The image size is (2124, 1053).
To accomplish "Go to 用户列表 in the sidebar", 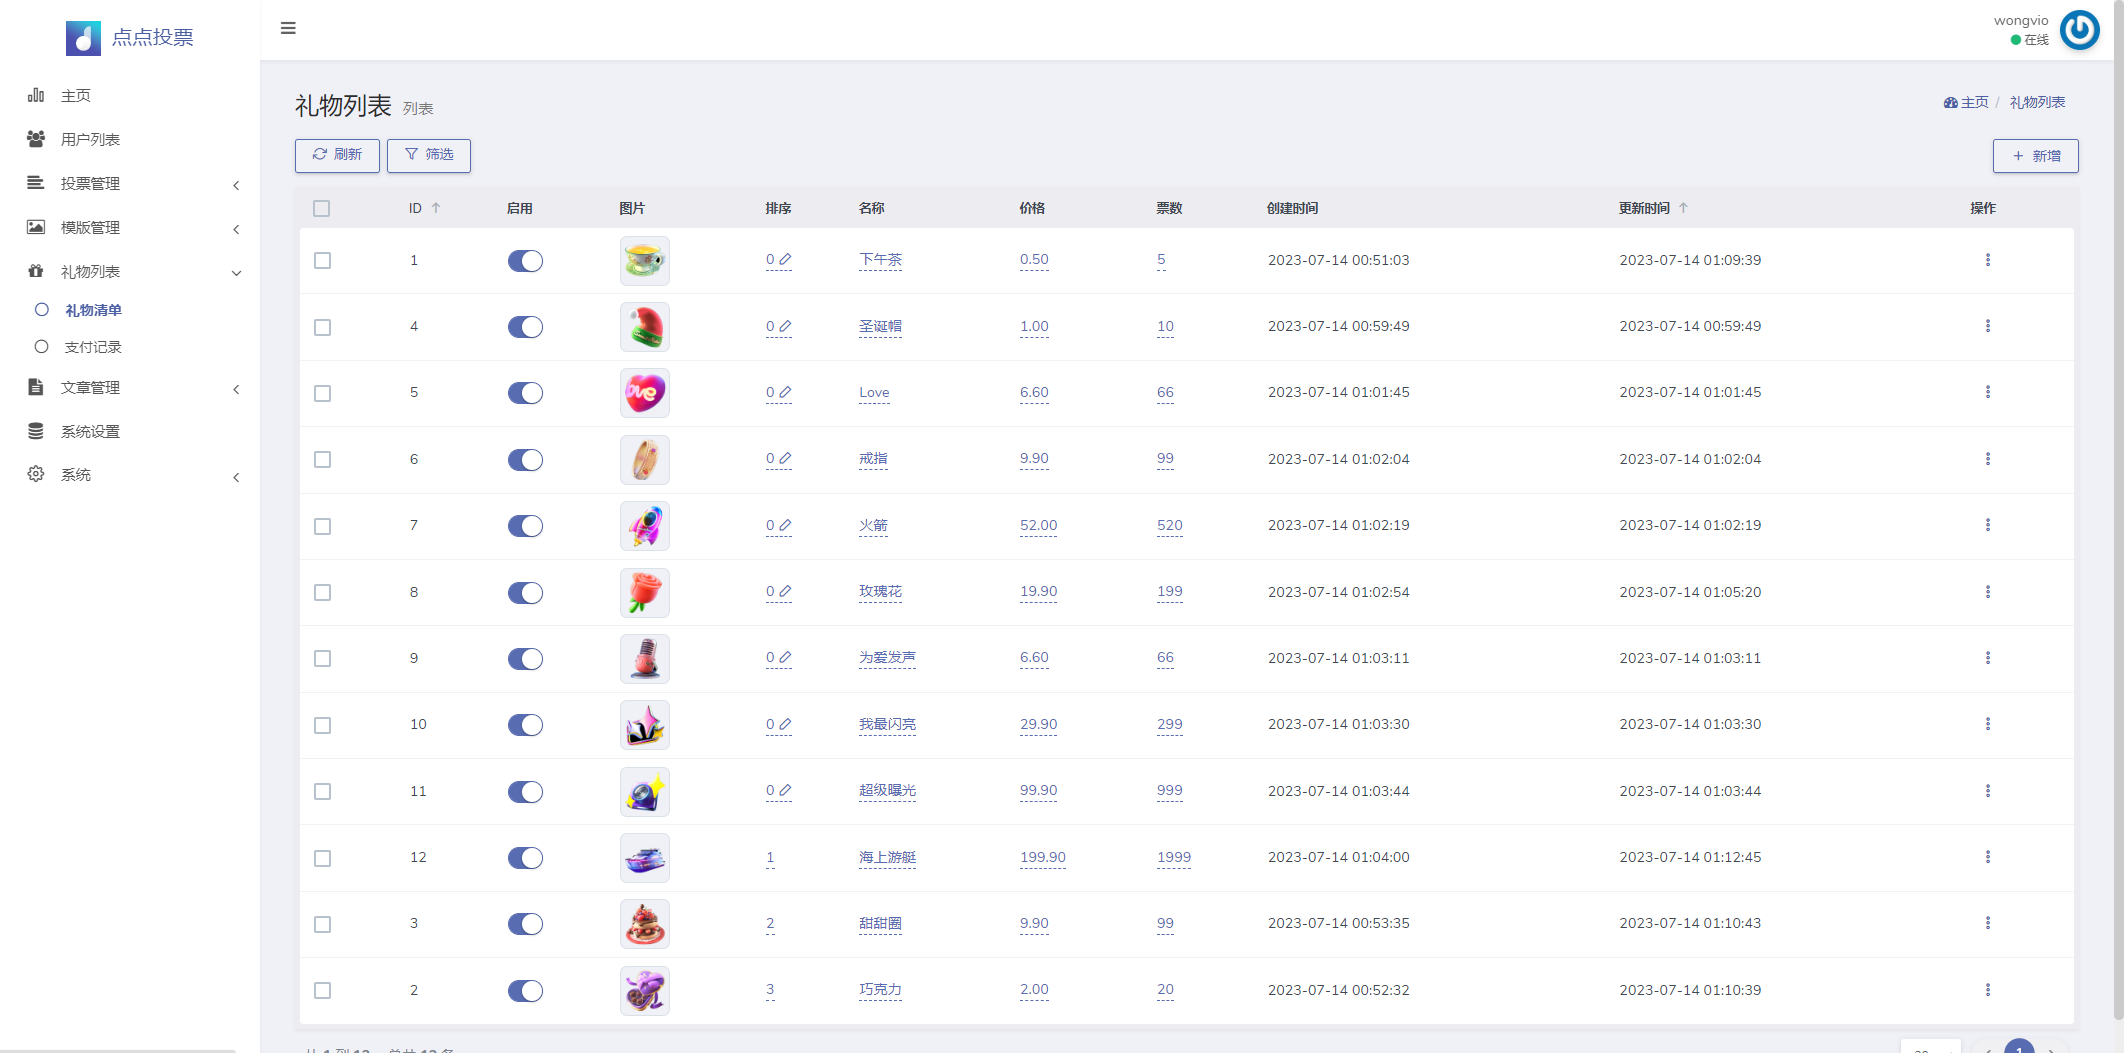I will pyautogui.click(x=90, y=140).
